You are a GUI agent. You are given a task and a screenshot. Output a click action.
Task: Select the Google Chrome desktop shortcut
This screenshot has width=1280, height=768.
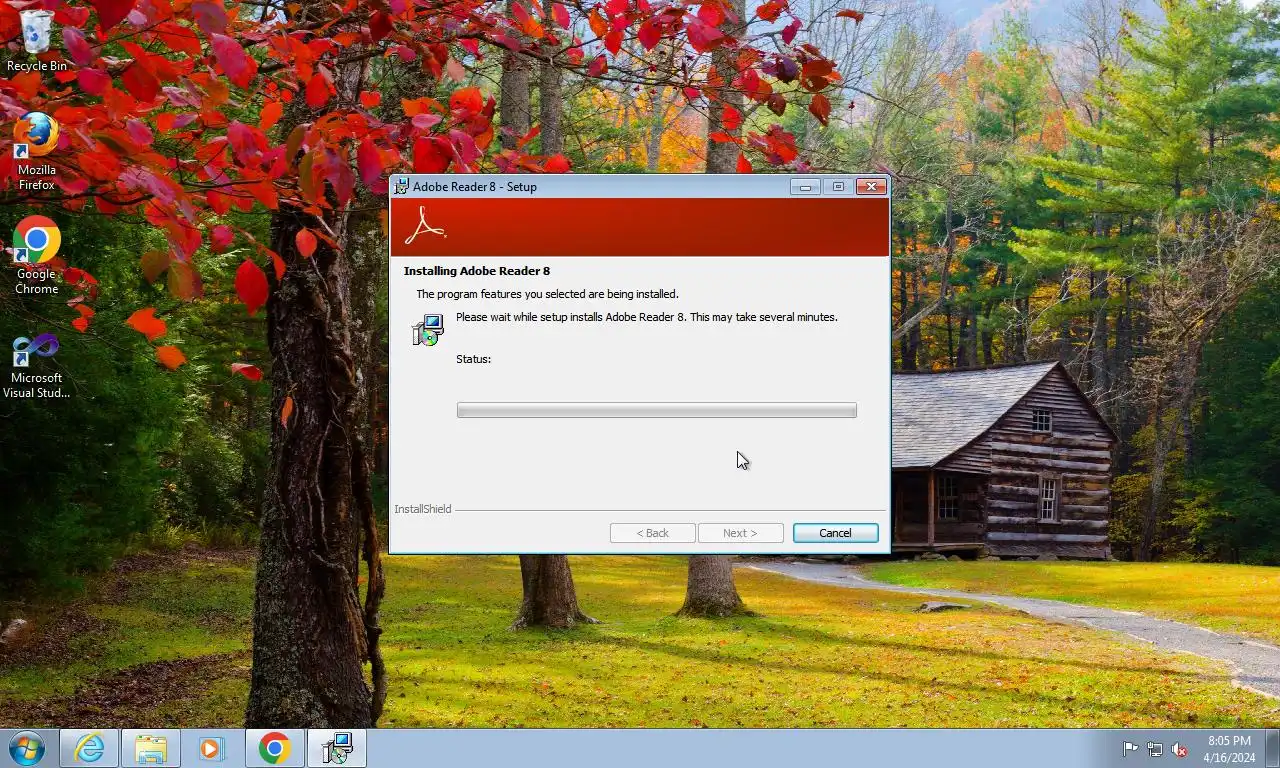(36, 256)
